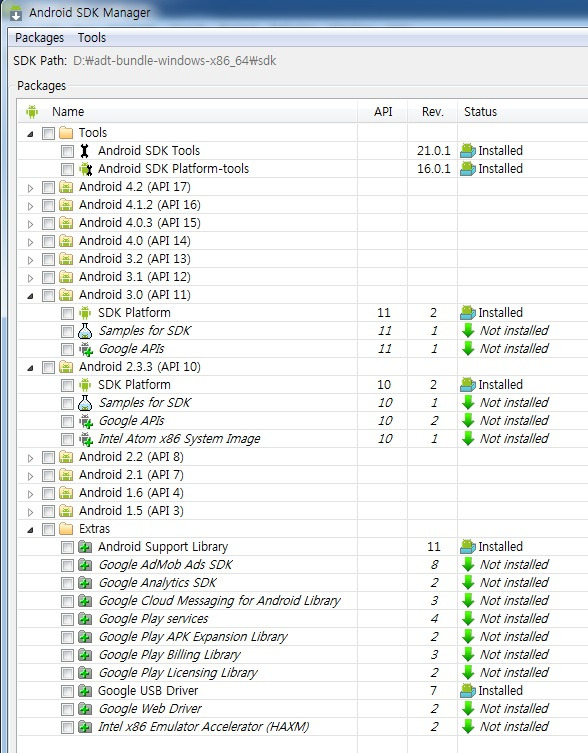Open the Tools menu
Screen dimensions: 588x753
click(x=92, y=37)
